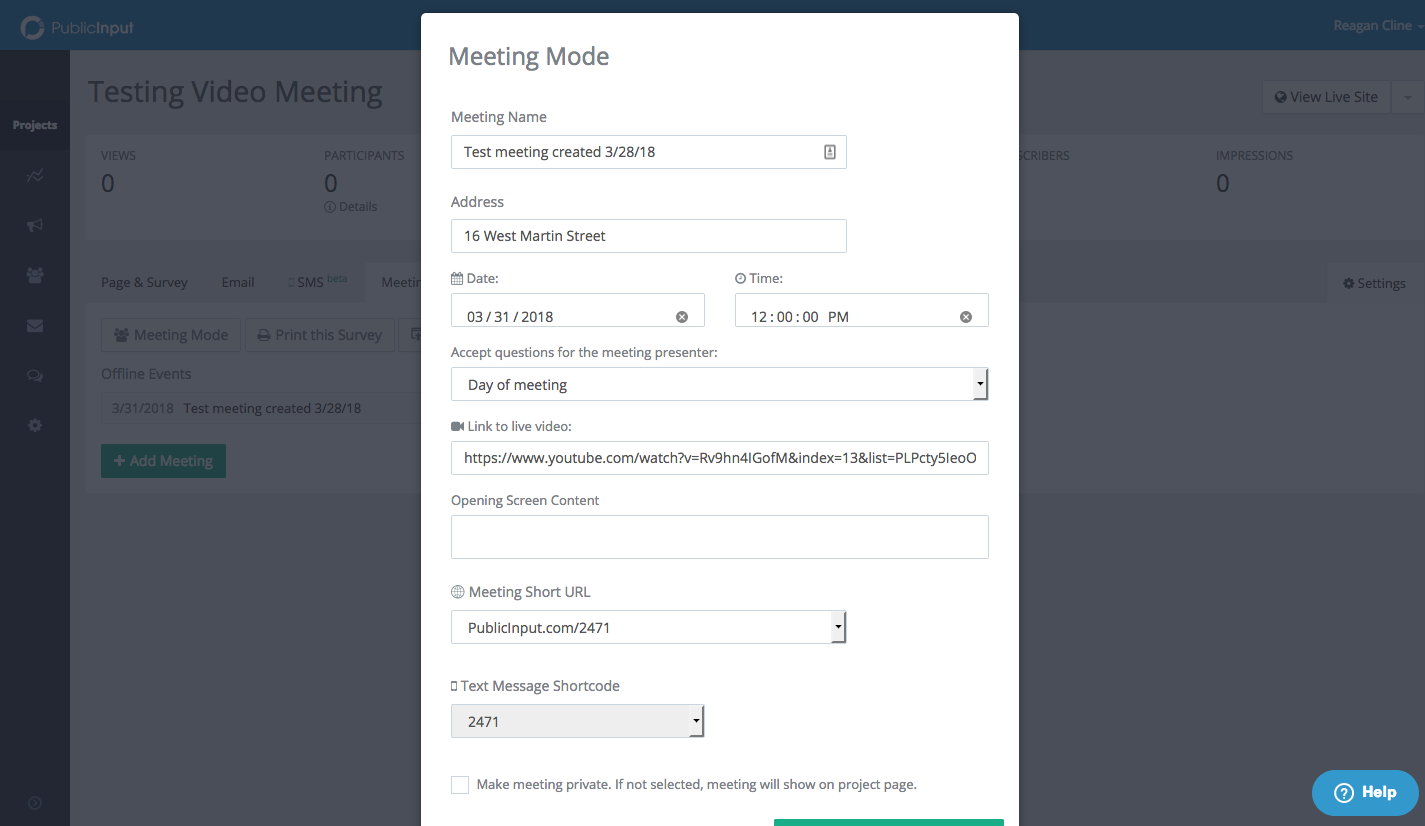Image resolution: width=1425 pixels, height=826 pixels.
Task: Click the gear icon in the sidebar
Action: [x=35, y=426]
